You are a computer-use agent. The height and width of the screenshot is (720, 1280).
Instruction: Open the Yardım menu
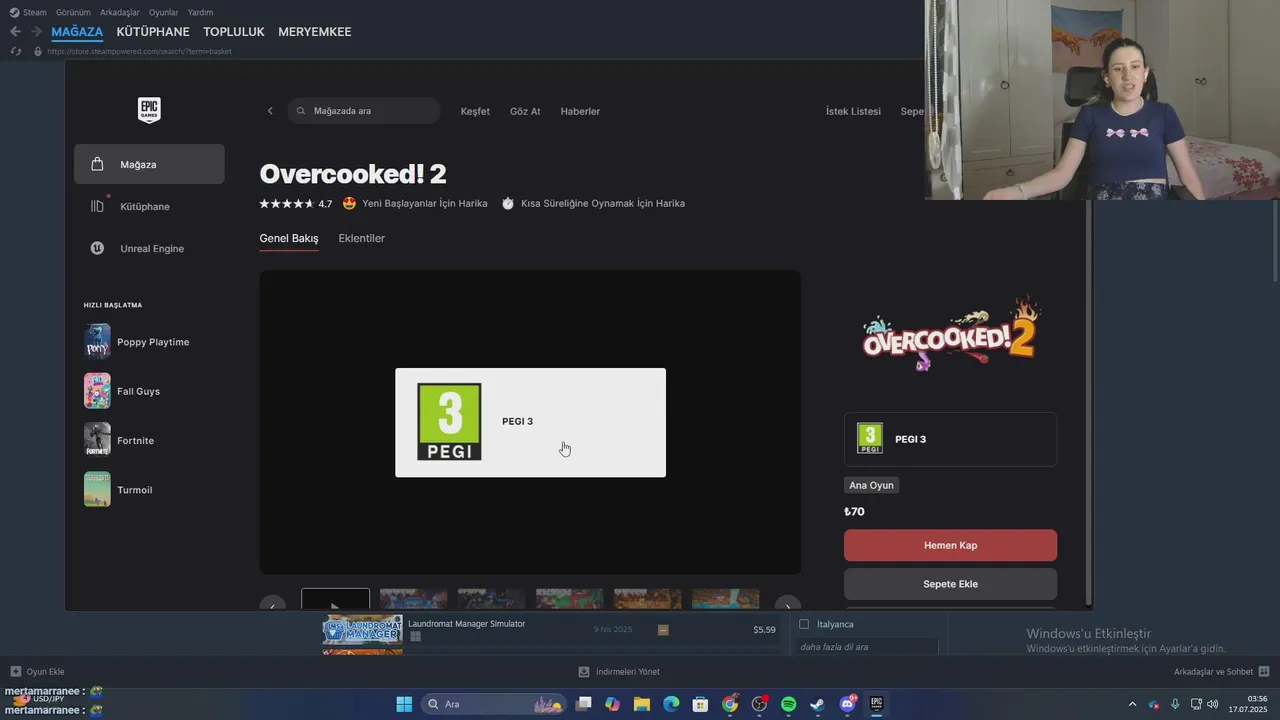coord(200,12)
